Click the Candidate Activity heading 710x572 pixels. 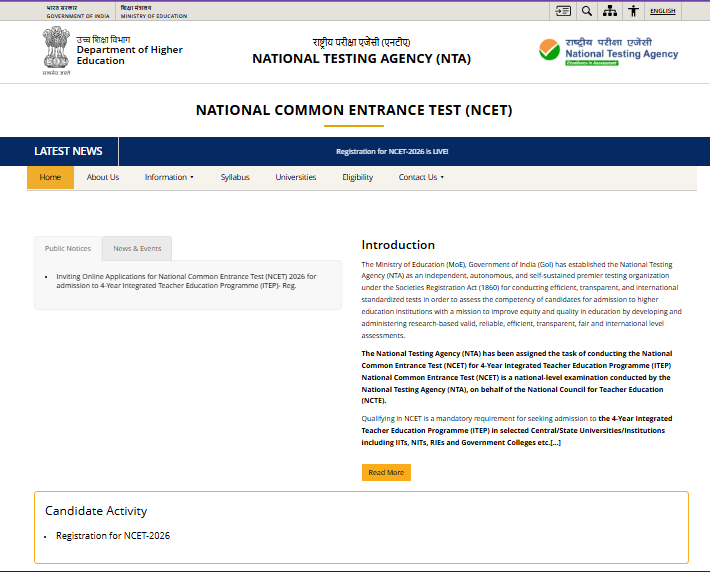[96, 511]
